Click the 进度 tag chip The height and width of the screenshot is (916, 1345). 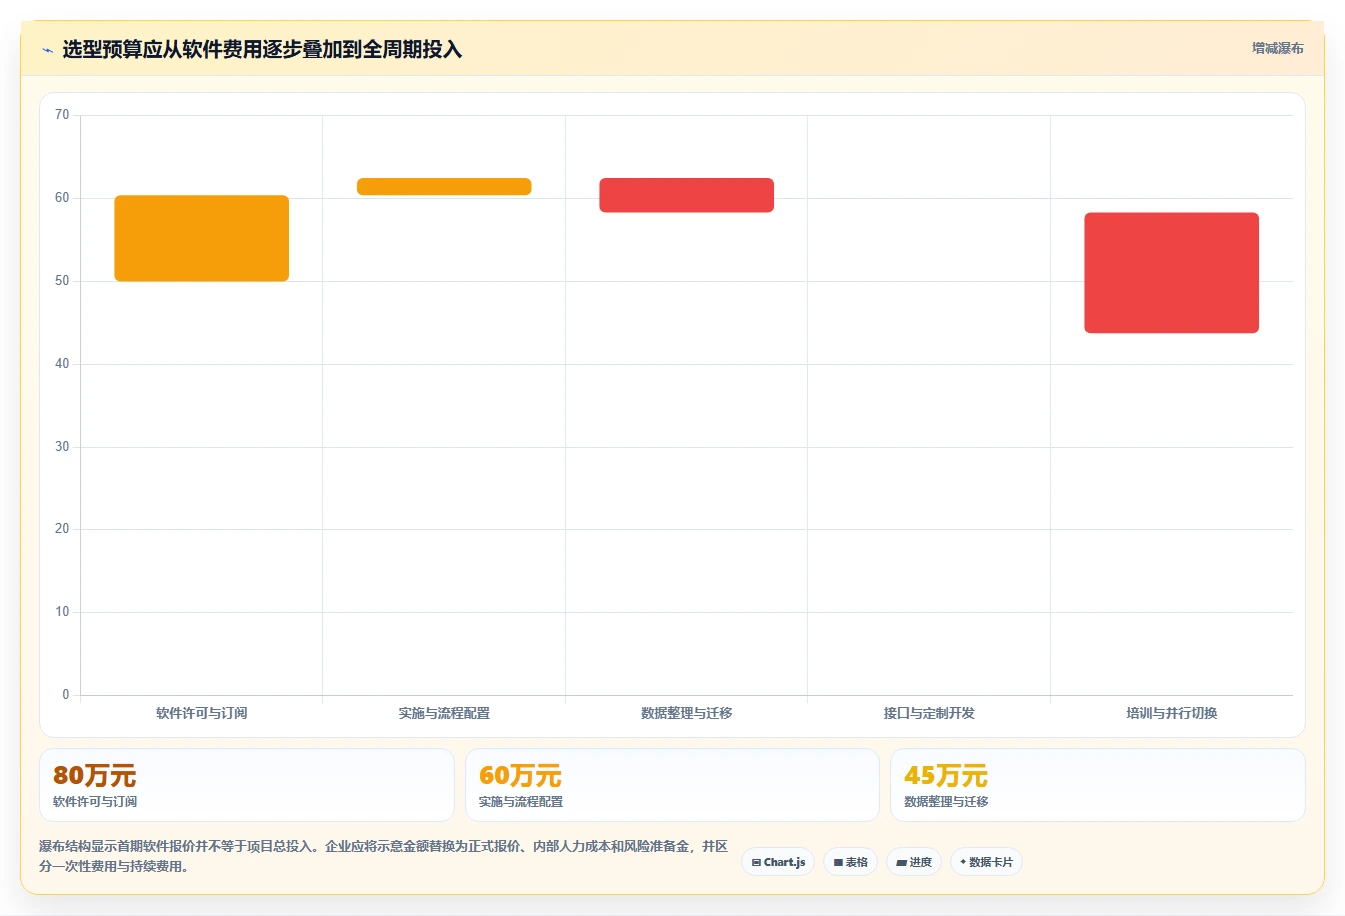[914, 862]
